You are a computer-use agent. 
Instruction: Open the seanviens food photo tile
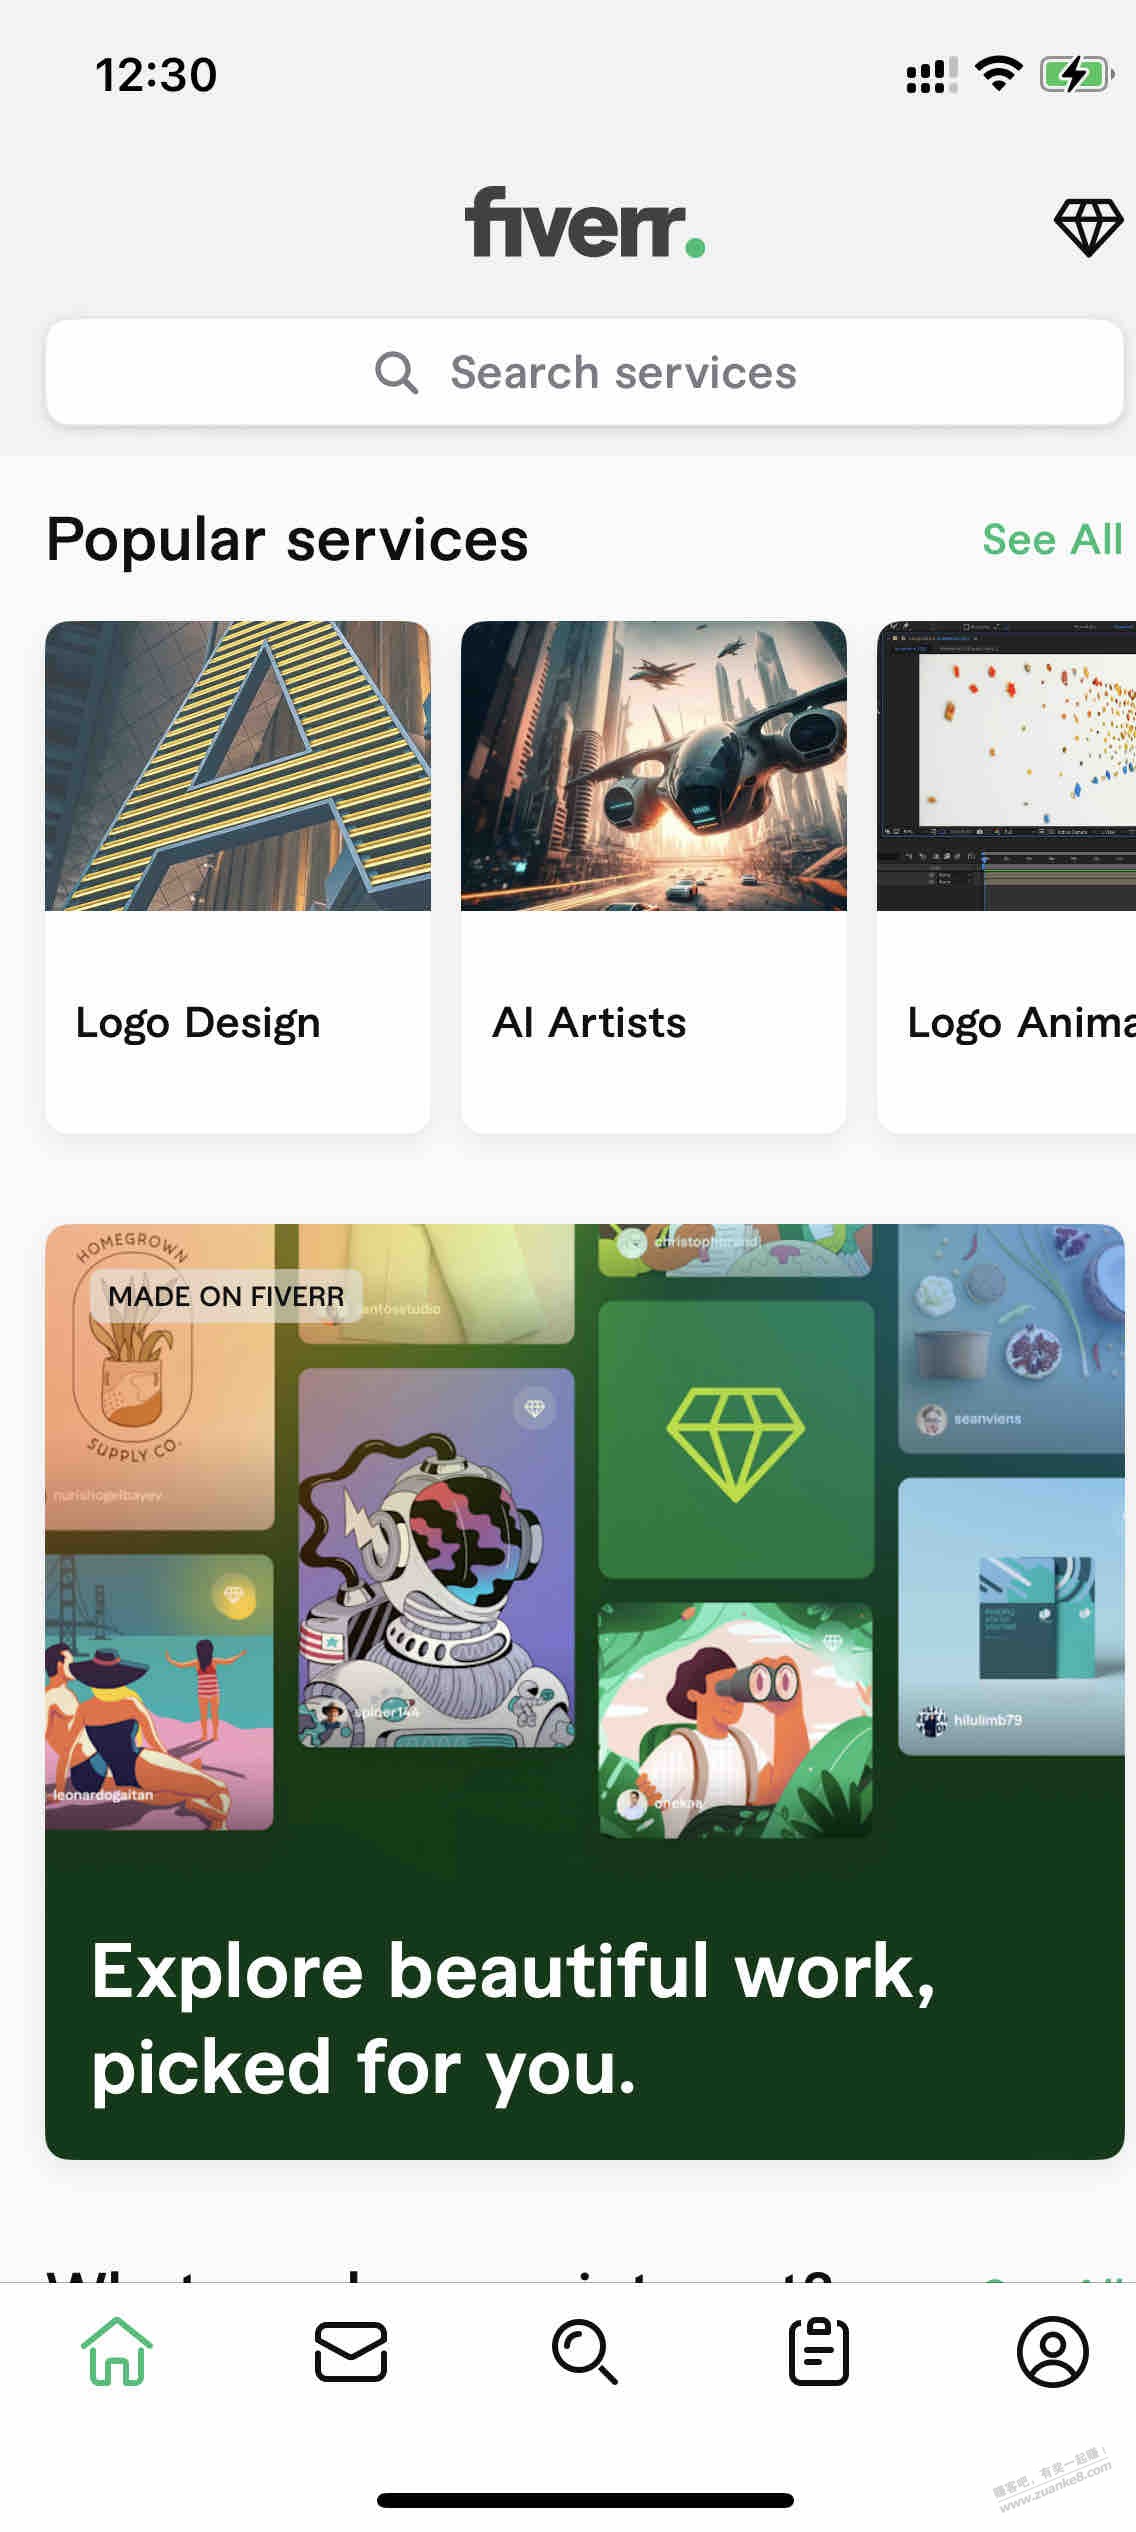point(1011,1338)
